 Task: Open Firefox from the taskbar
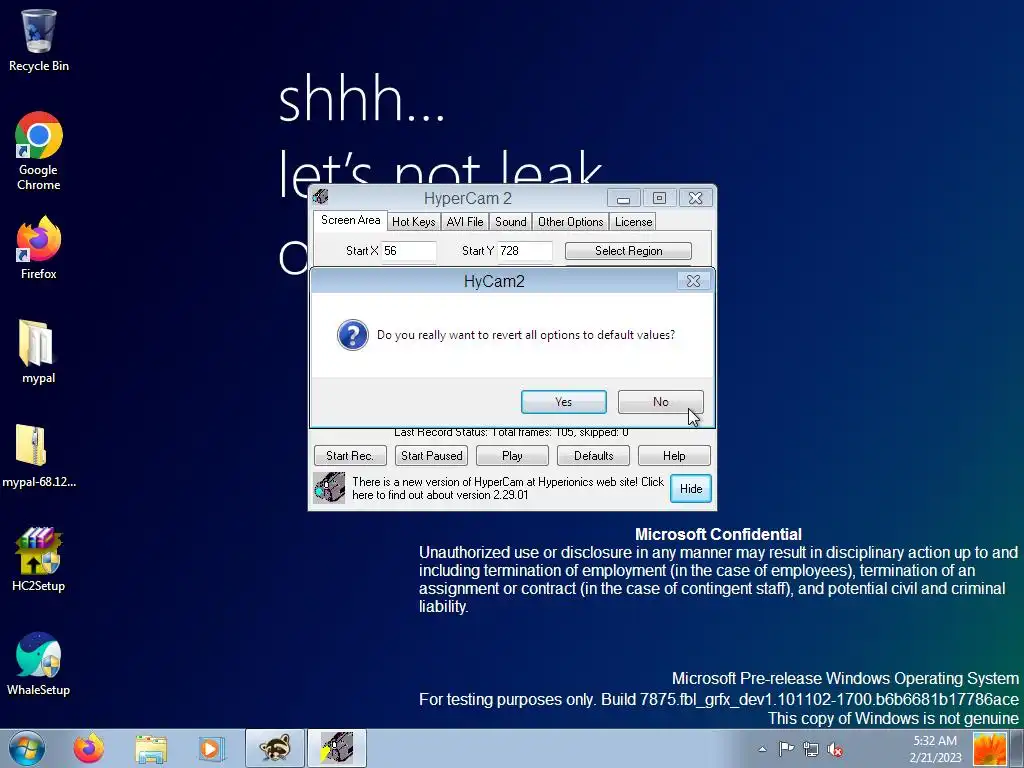(x=88, y=748)
